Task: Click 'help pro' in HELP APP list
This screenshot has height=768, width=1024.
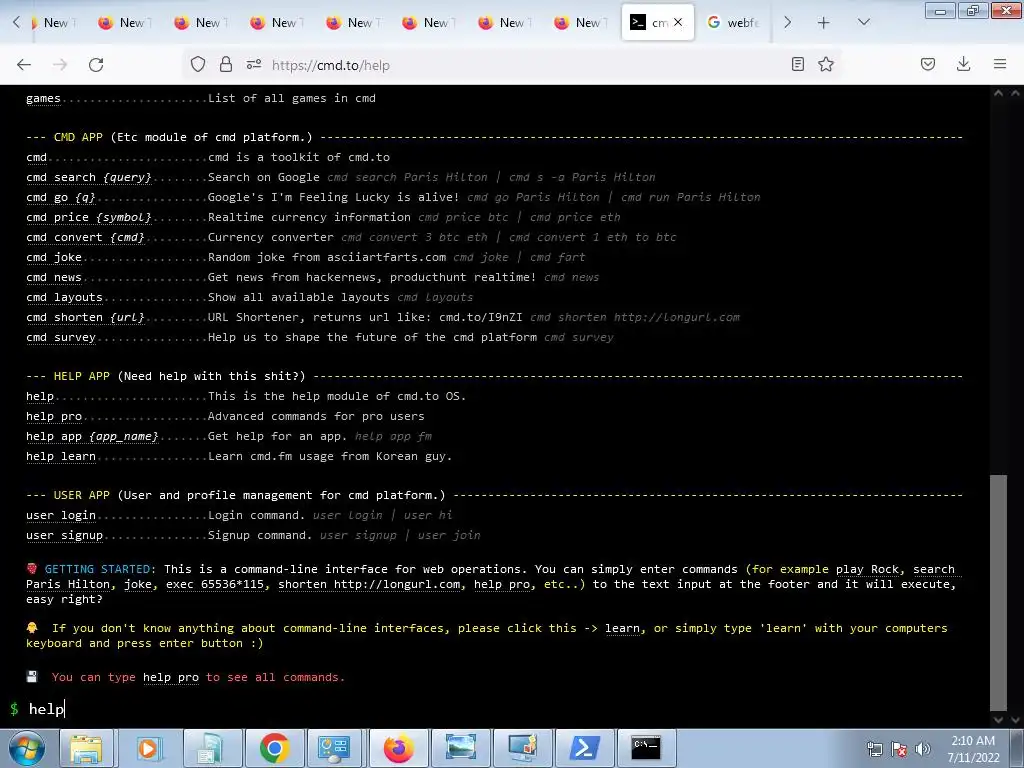Action: (x=54, y=417)
